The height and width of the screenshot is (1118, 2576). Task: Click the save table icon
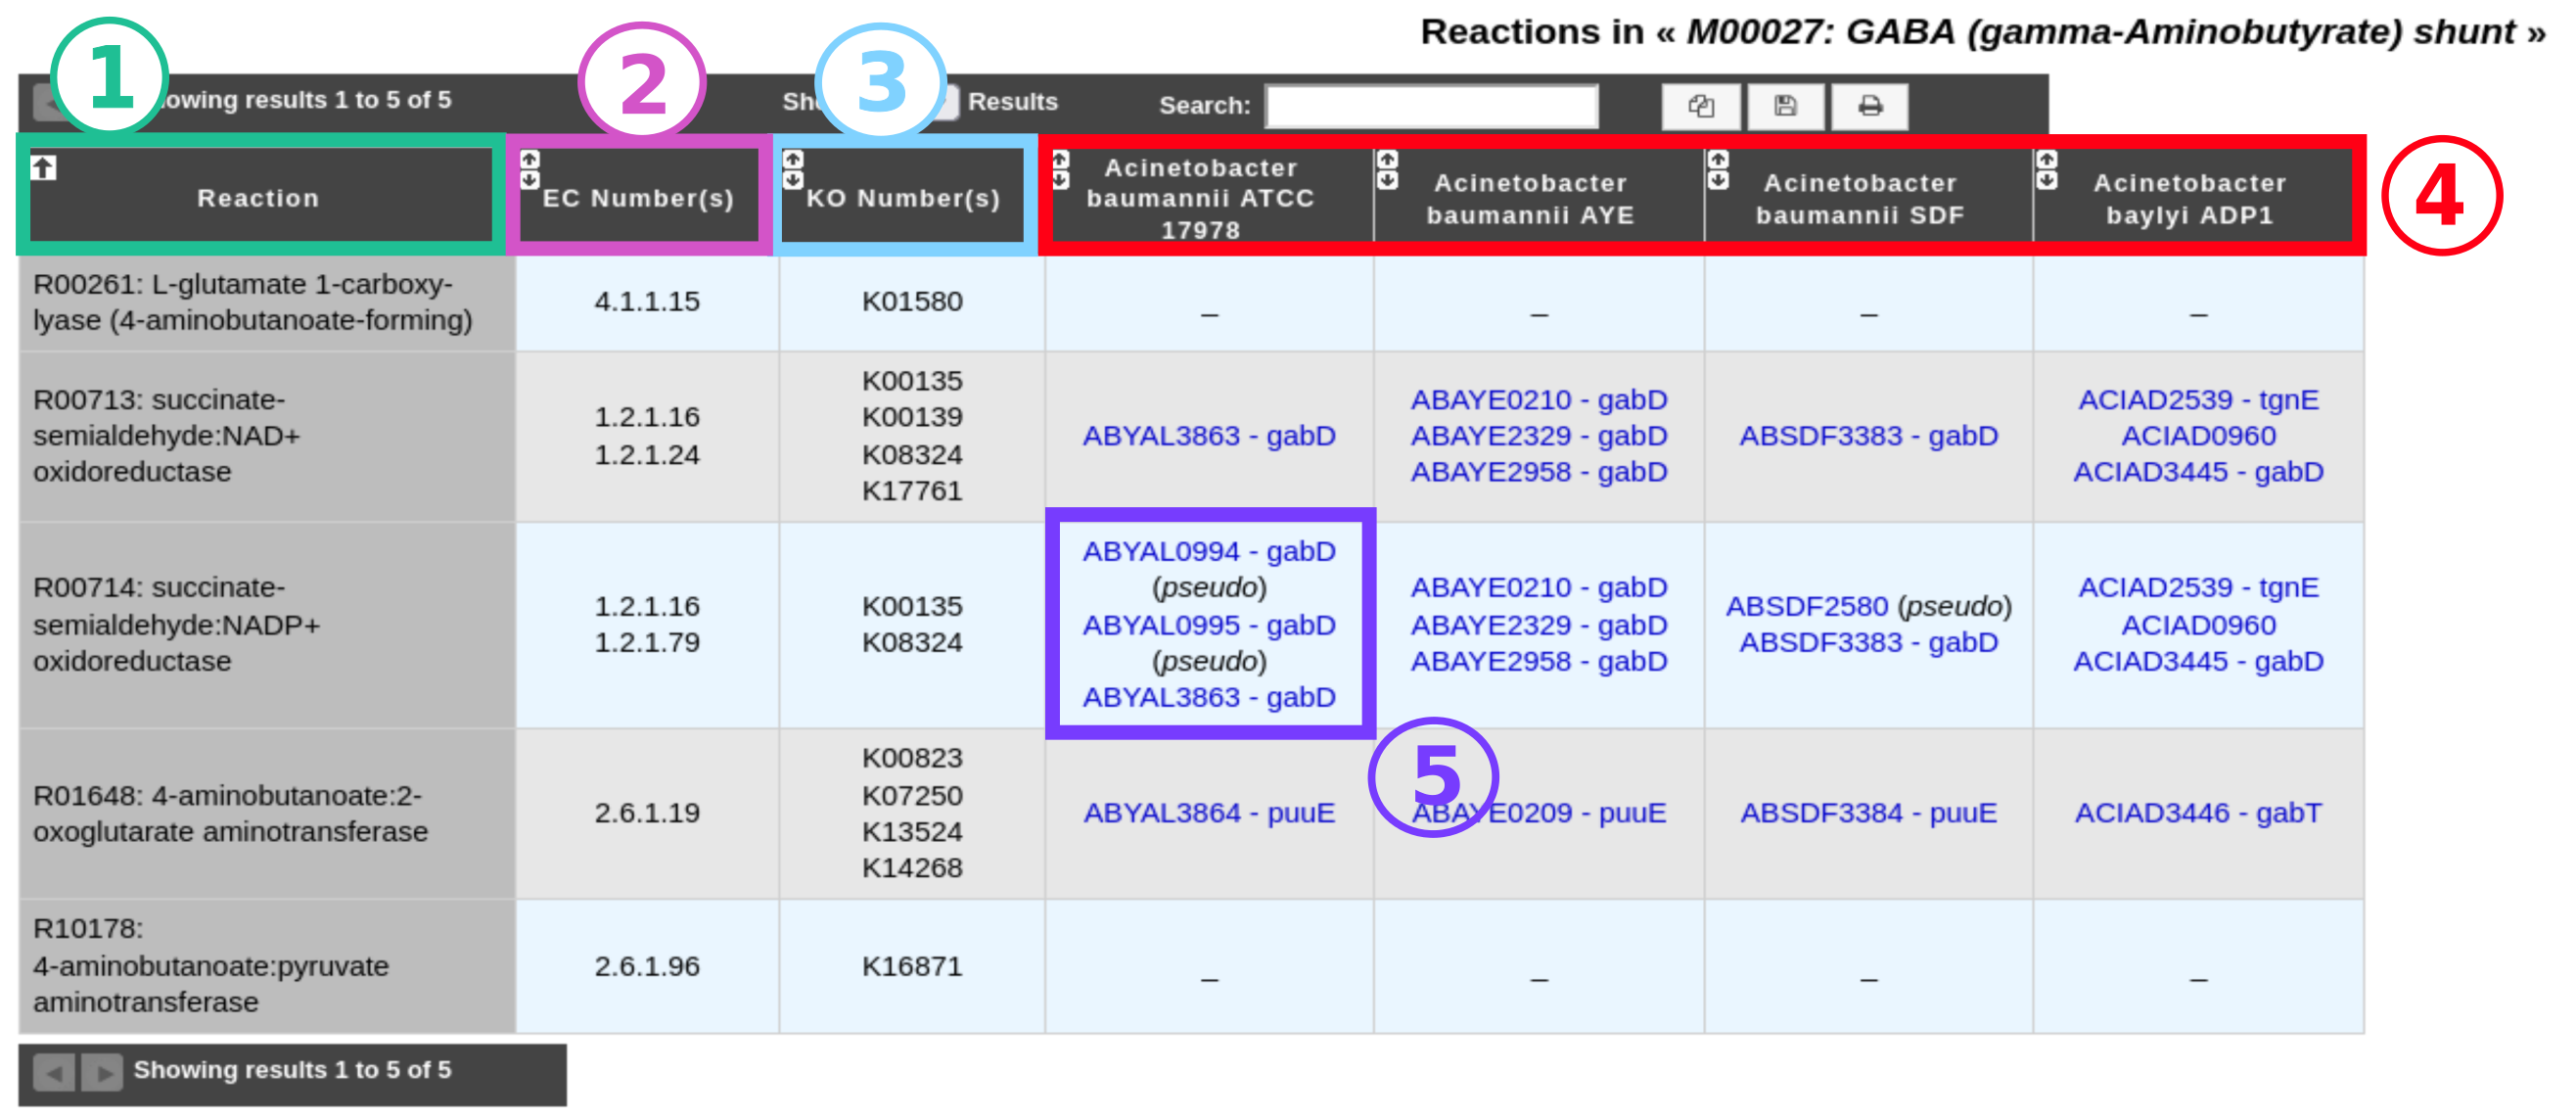click(1785, 106)
